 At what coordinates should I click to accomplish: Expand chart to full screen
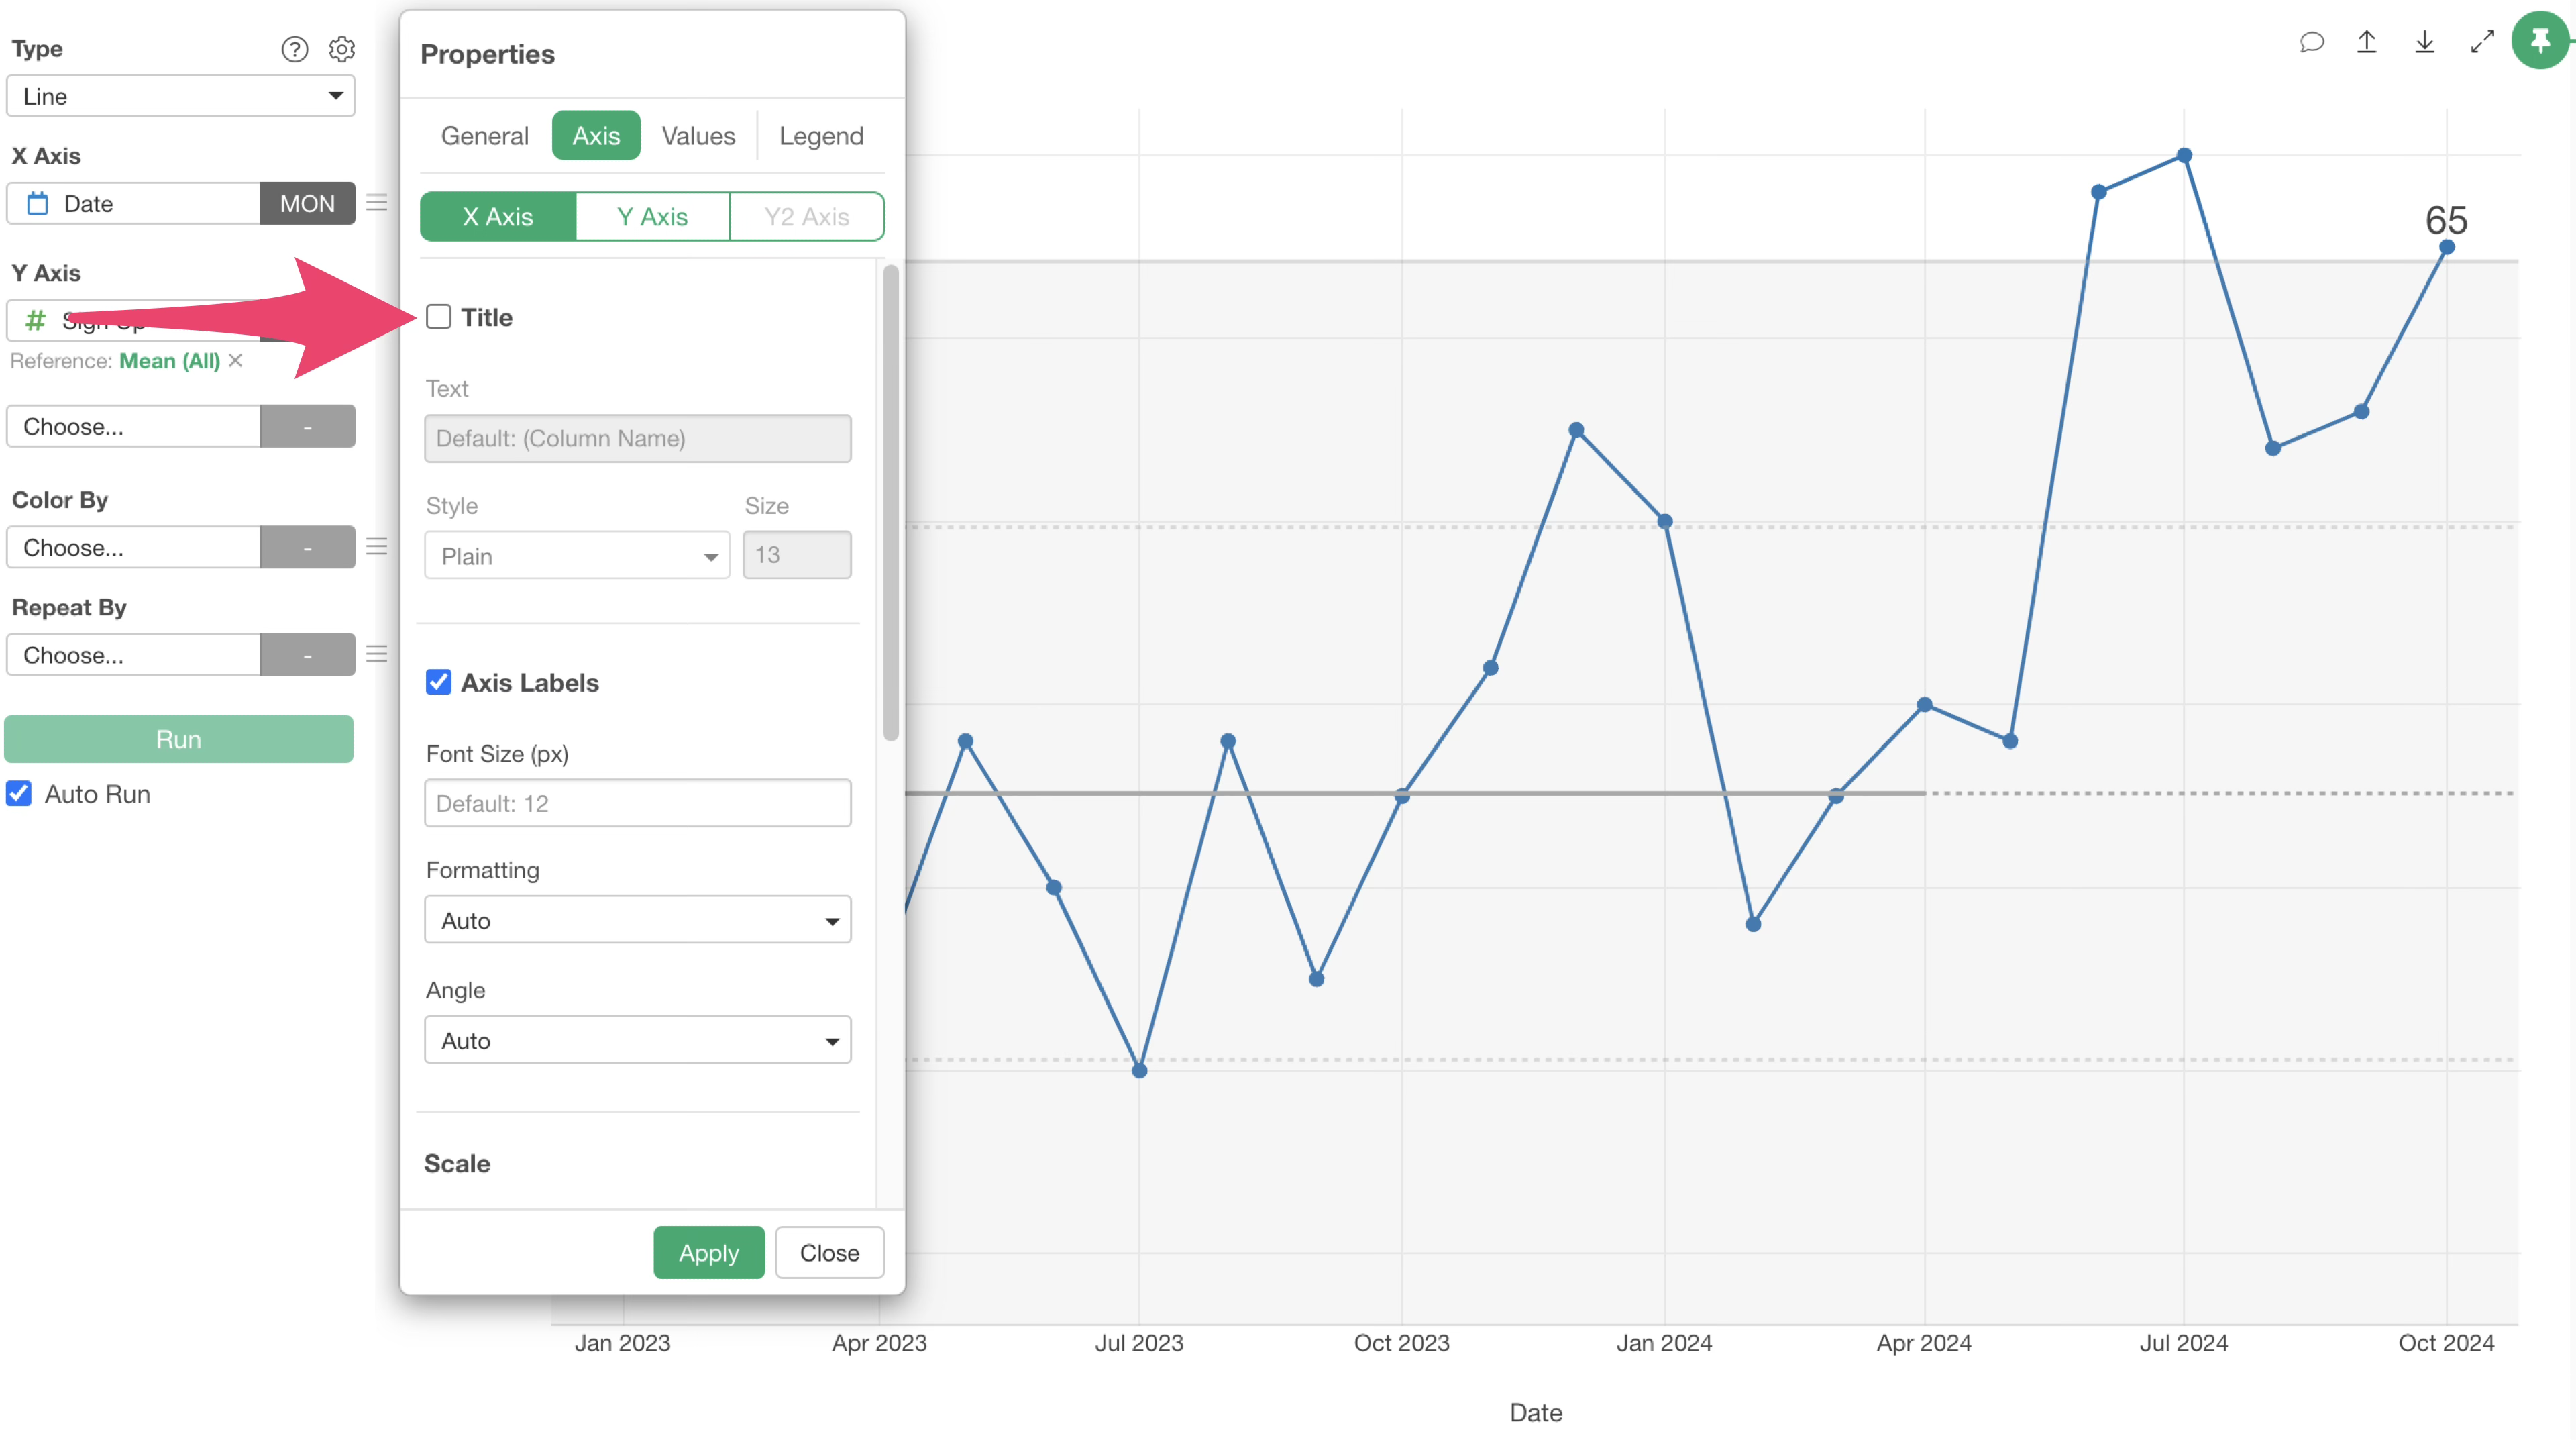tap(2482, 42)
